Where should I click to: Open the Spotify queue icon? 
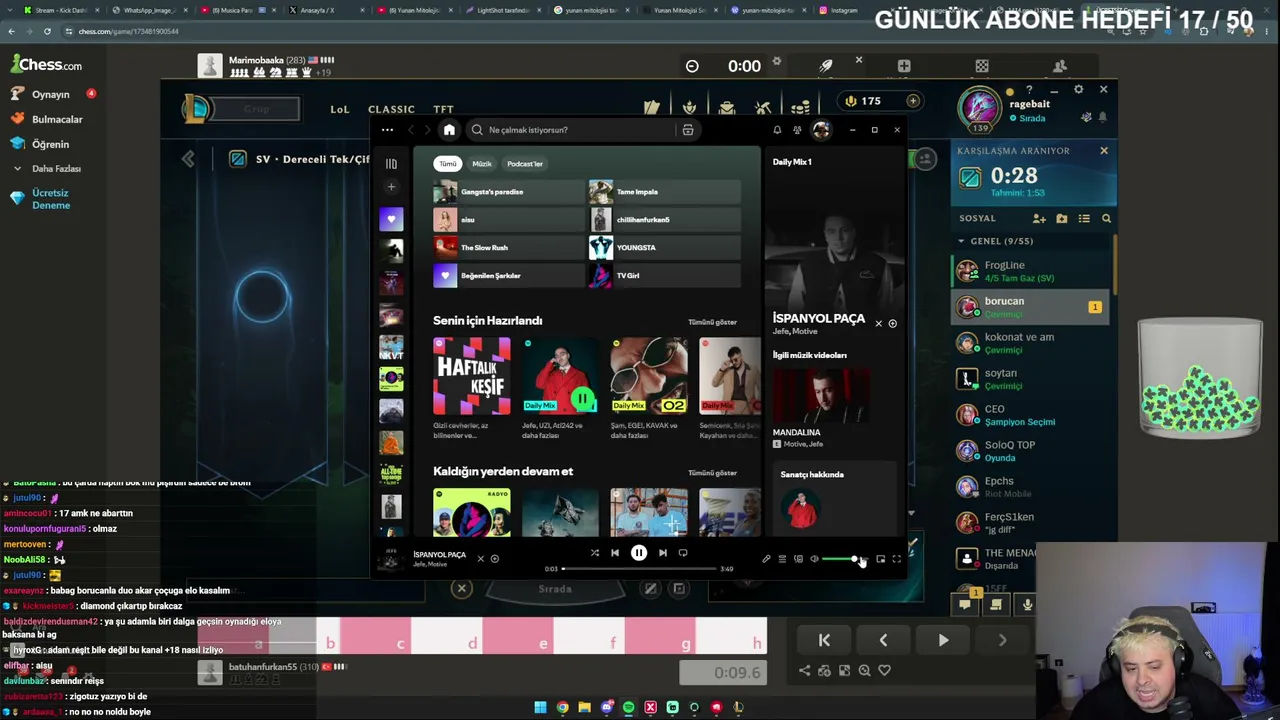(782, 559)
